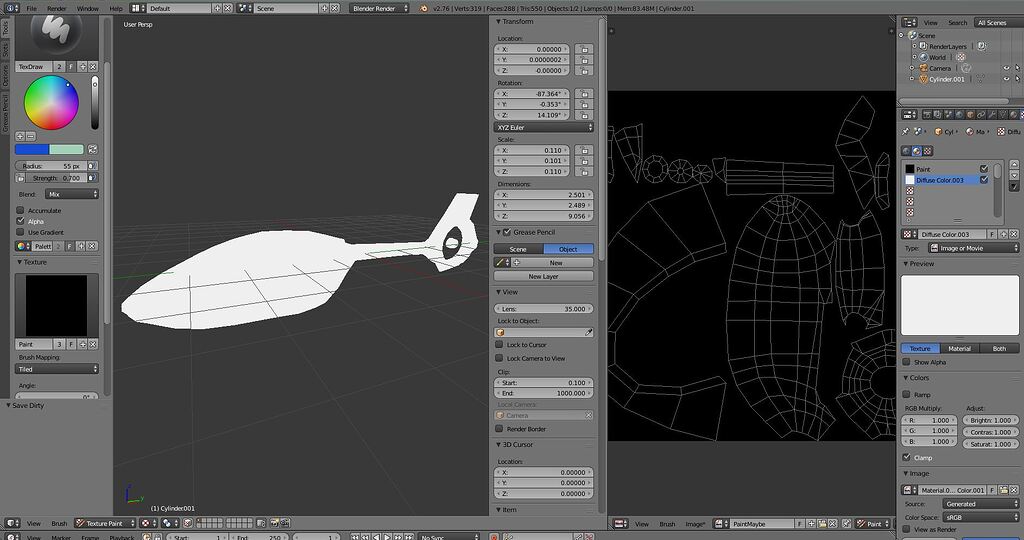This screenshot has width=1024, height=540.
Task: Click the viewport shading selector icon
Action: (147, 523)
